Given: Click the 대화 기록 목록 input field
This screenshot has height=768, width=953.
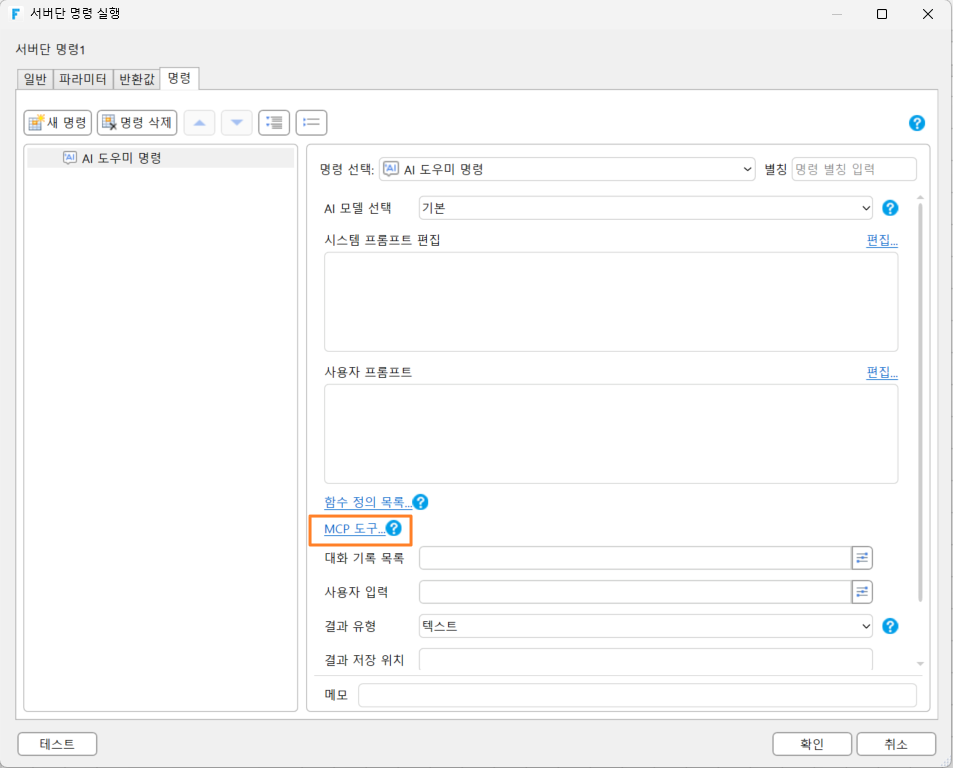Looking at the screenshot, I should (x=635, y=558).
